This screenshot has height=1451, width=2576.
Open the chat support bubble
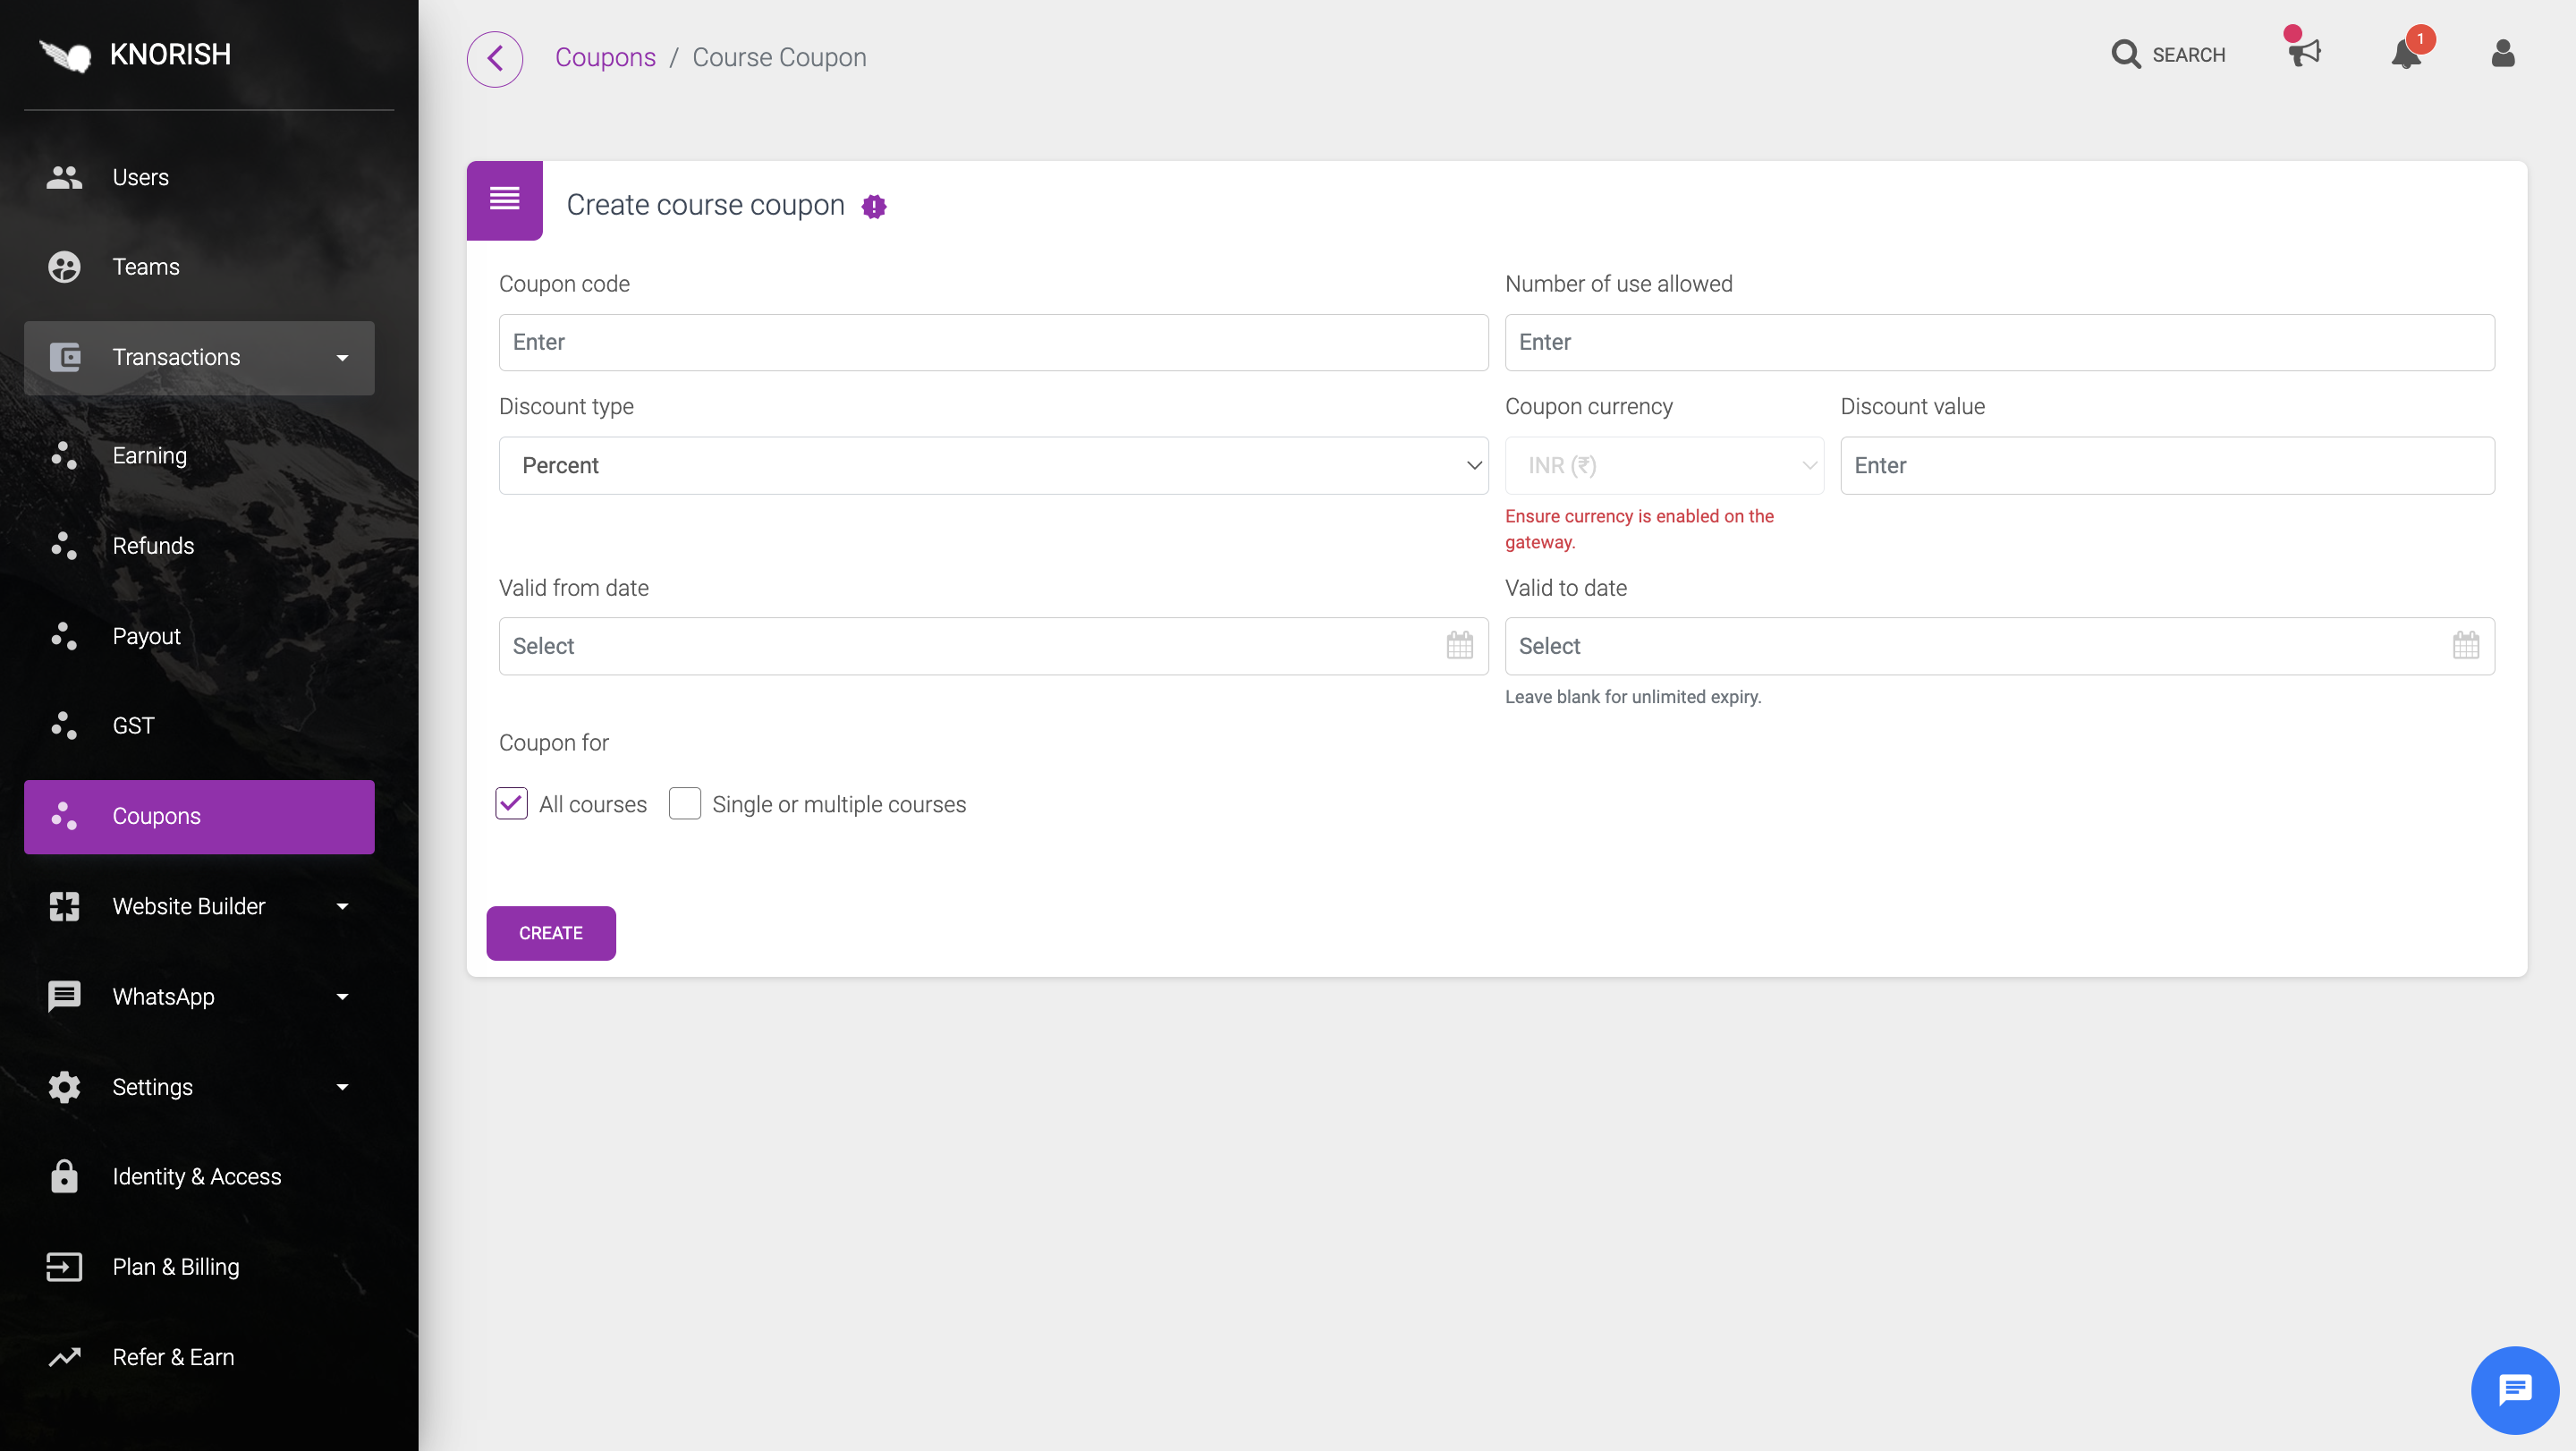point(2514,1390)
